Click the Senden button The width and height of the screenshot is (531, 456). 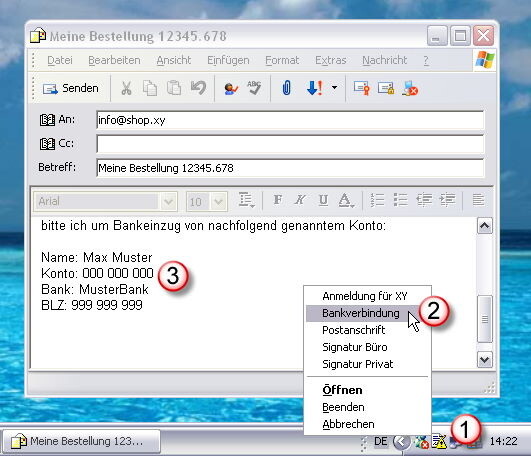click(x=71, y=89)
